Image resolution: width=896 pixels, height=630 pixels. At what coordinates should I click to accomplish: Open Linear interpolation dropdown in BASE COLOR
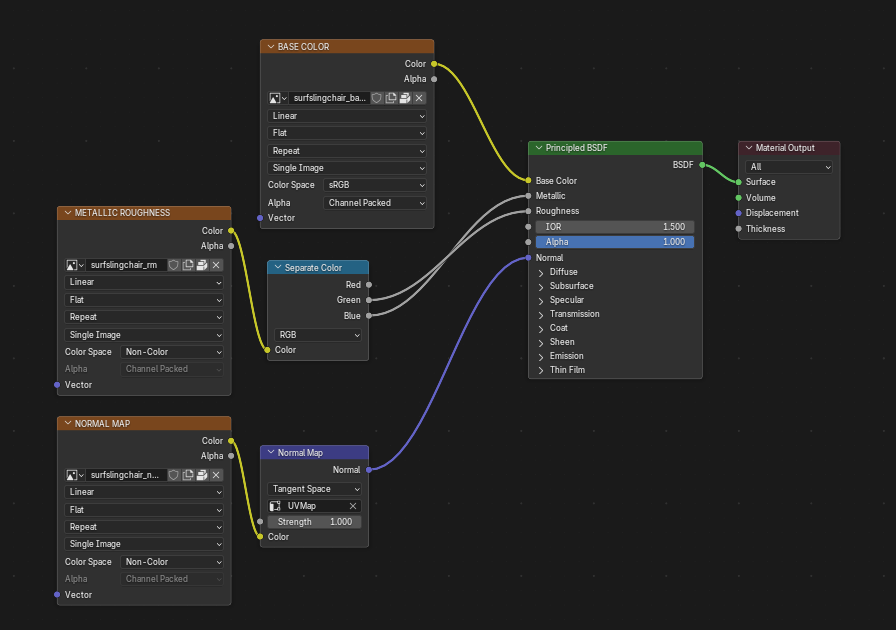pos(347,116)
